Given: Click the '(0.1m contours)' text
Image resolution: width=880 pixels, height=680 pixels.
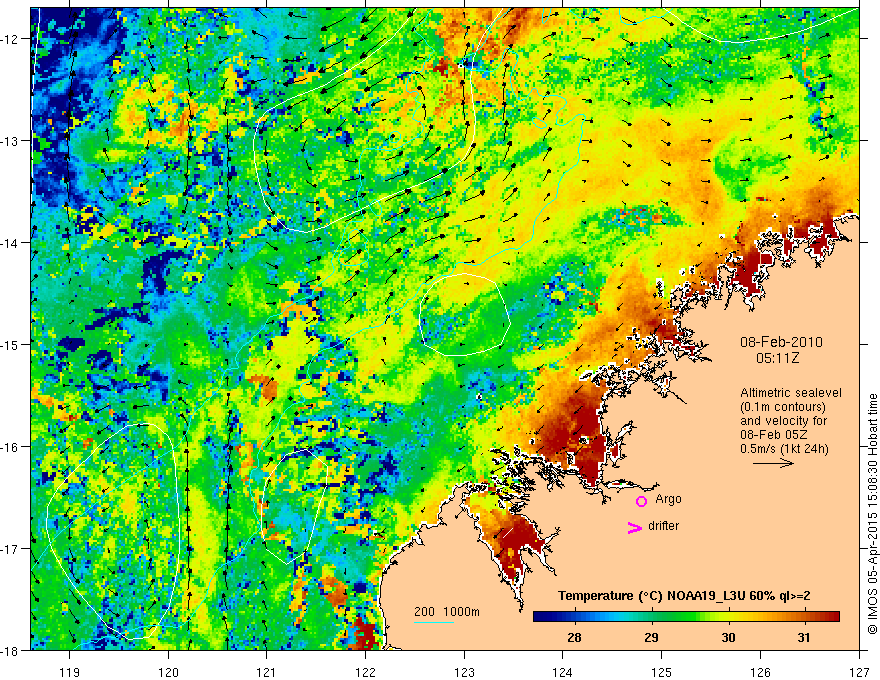Looking at the screenshot, I should coord(783,407).
